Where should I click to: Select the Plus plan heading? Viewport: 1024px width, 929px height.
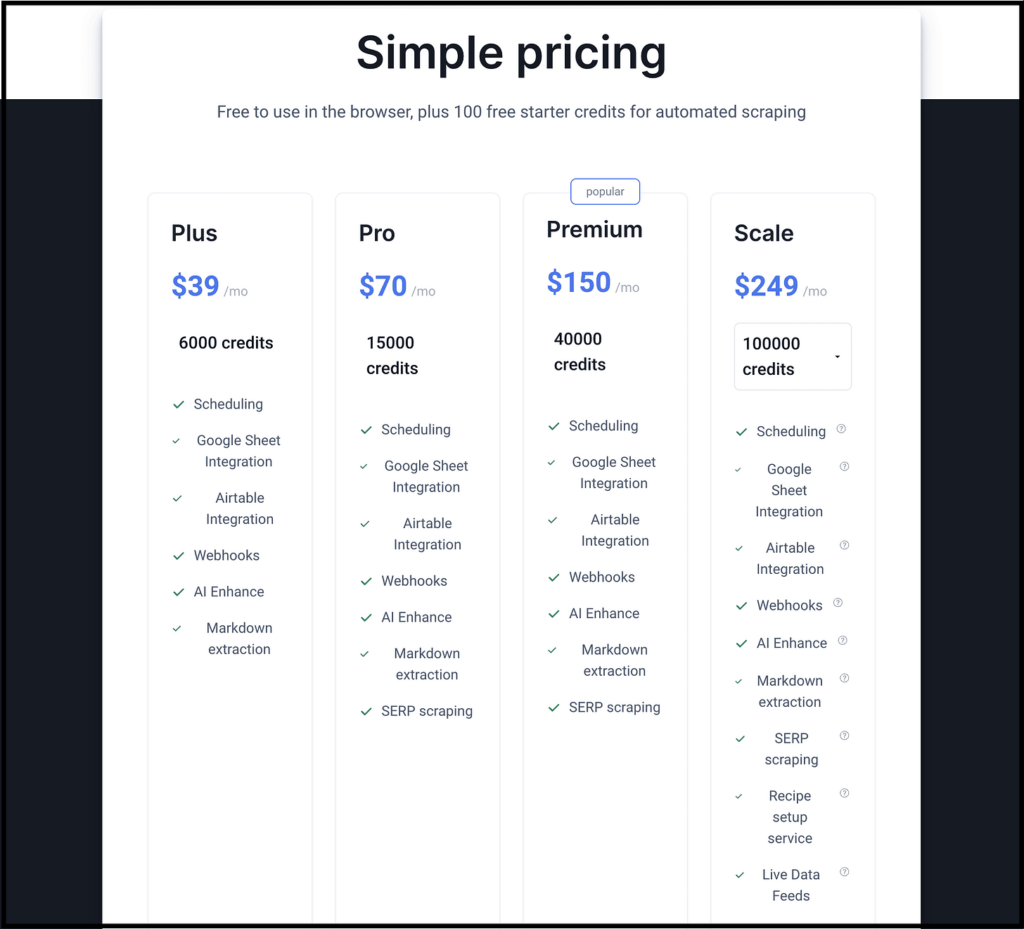[x=193, y=233]
